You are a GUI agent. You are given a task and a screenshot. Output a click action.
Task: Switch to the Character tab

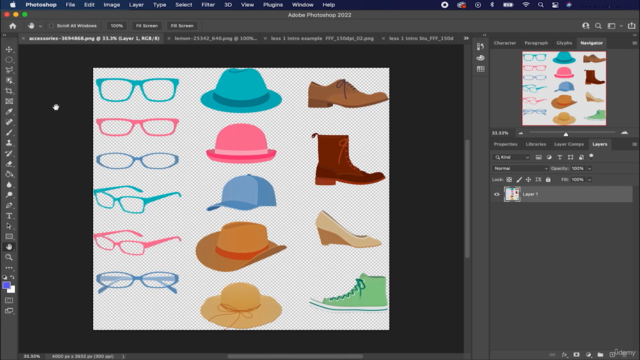point(504,43)
